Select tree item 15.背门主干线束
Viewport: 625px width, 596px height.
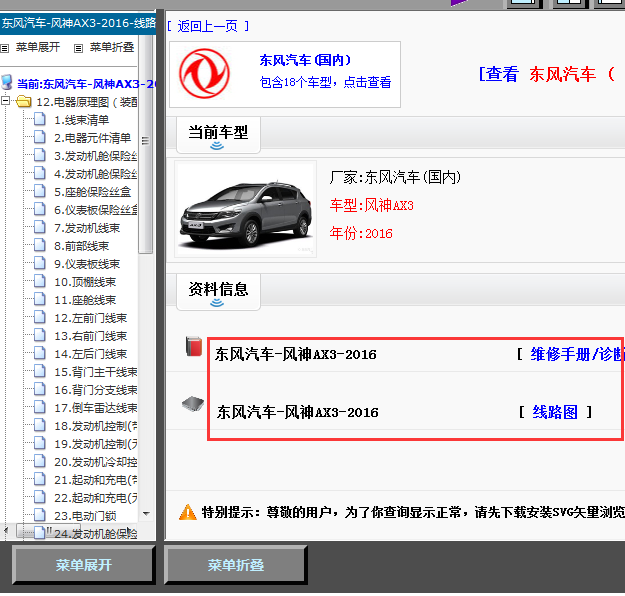96,372
